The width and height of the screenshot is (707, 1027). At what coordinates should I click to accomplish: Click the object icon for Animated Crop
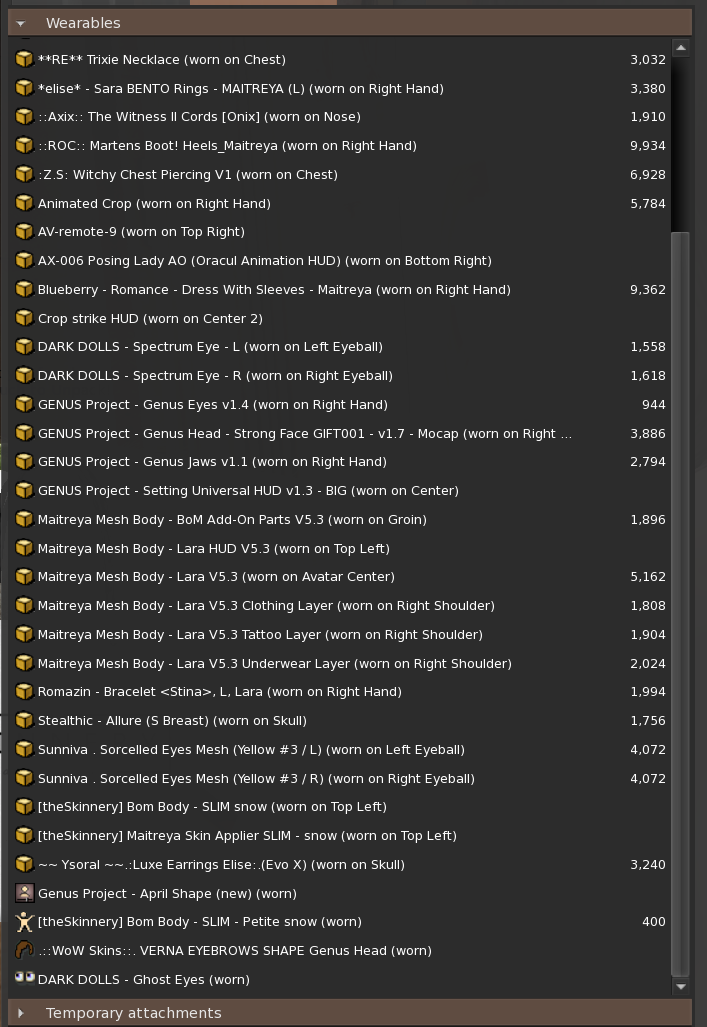point(24,204)
